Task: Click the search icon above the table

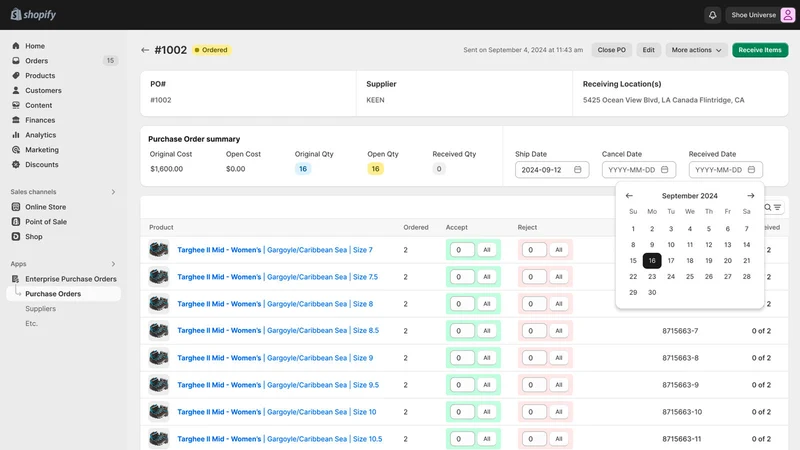Action: (x=767, y=207)
